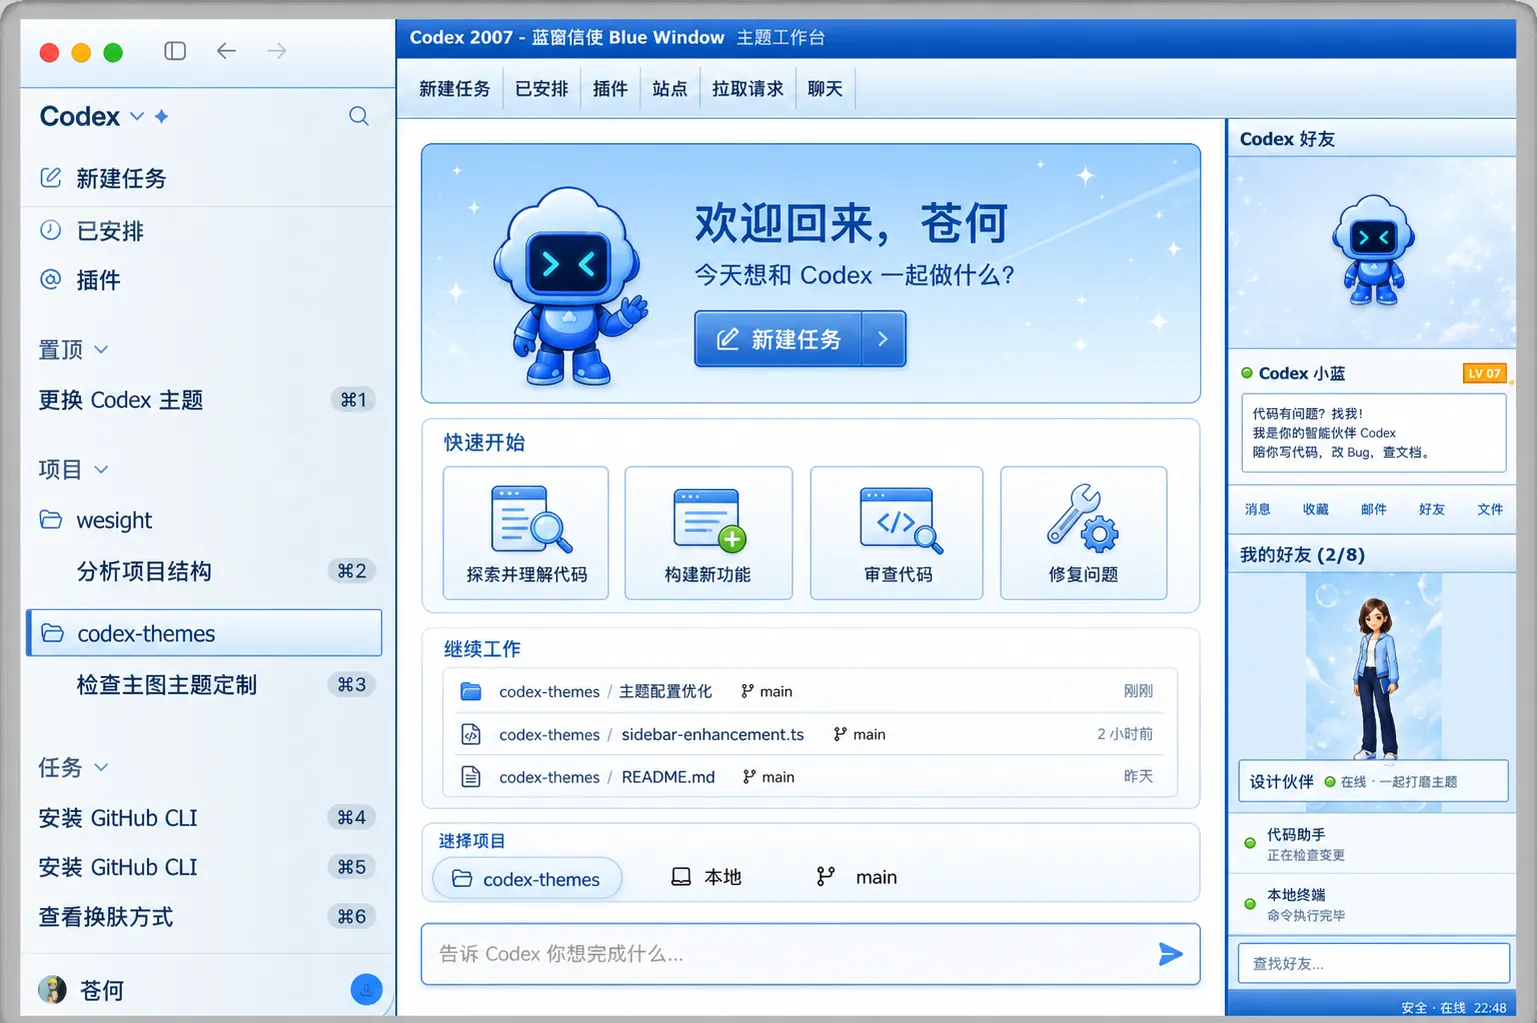Click the 新建任务 button in welcome banner
Screen dimensions: 1537x1023
pyautogui.click(x=779, y=339)
